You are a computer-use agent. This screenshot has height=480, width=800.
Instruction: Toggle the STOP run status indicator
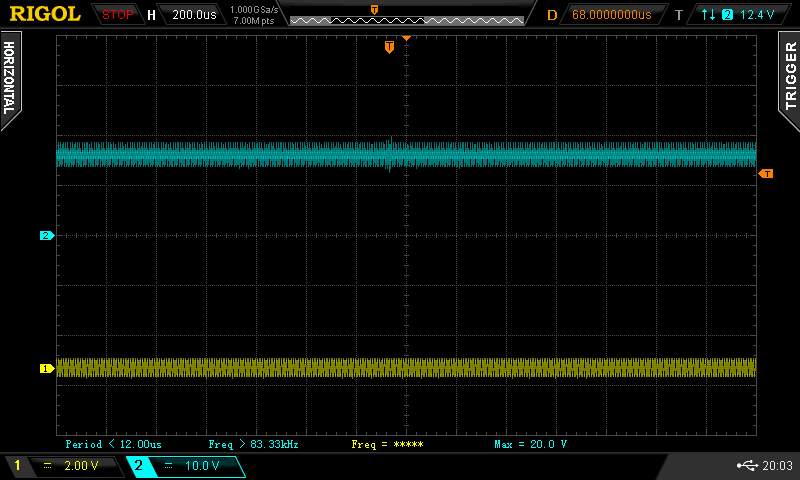point(118,15)
